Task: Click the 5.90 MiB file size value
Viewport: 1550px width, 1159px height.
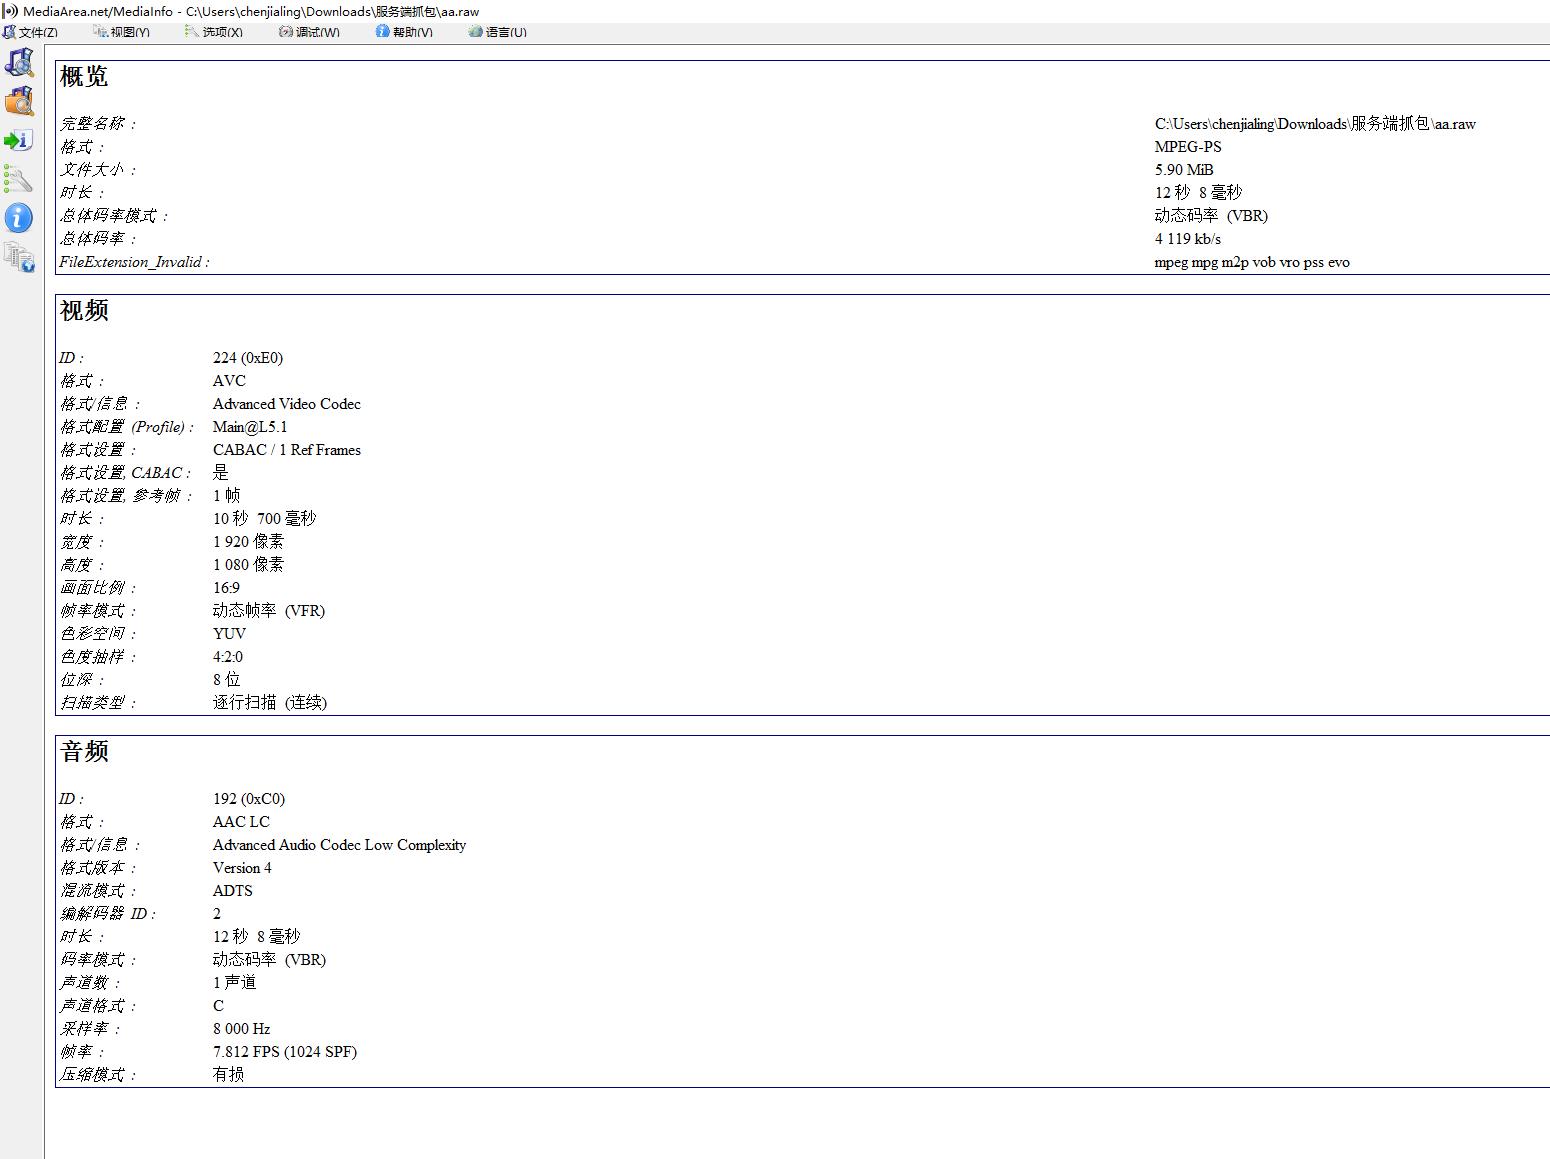Action: [1184, 170]
